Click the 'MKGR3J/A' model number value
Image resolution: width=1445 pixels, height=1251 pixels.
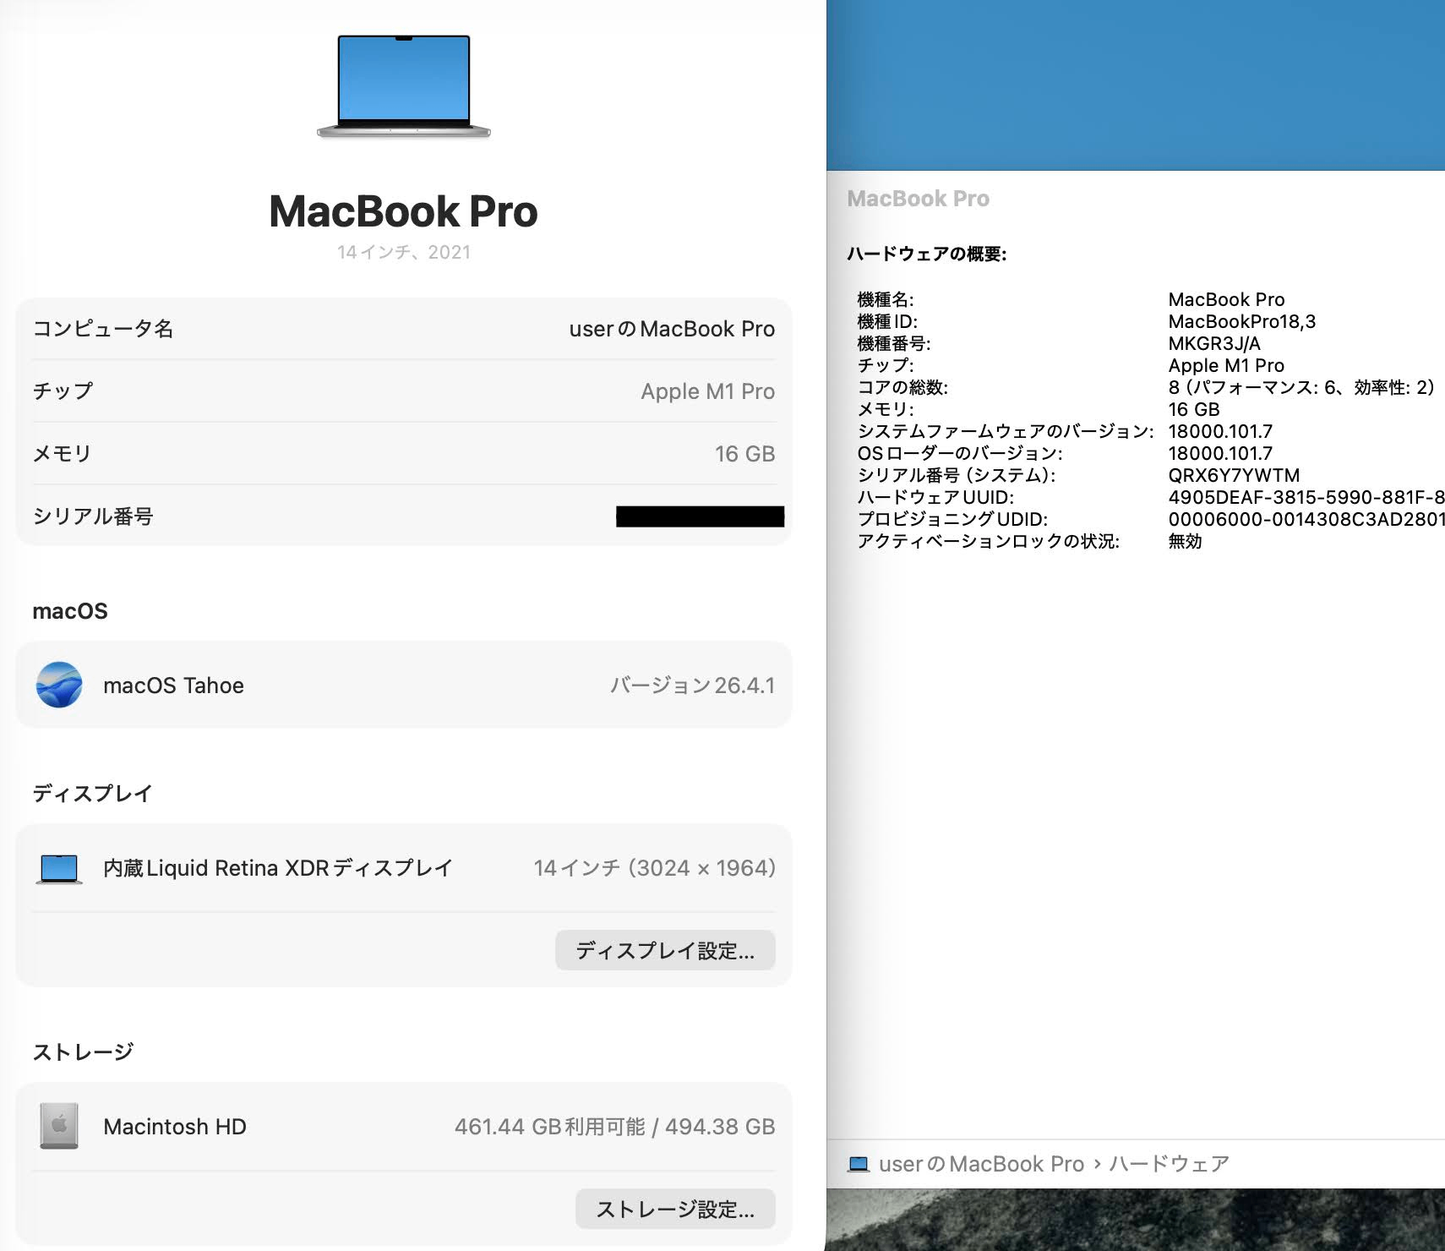tap(1214, 344)
